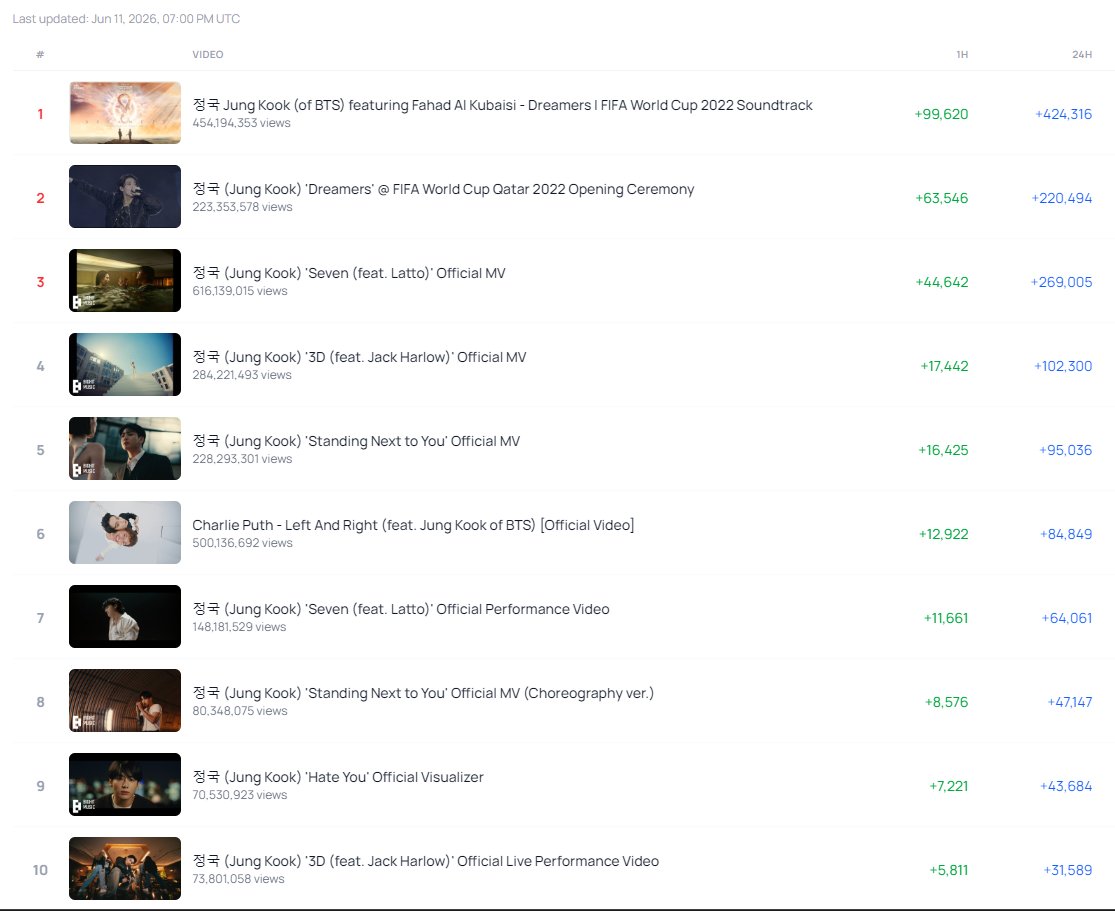Click the 24H value '+64,061'
This screenshot has height=911, width=1115.
1067,617
